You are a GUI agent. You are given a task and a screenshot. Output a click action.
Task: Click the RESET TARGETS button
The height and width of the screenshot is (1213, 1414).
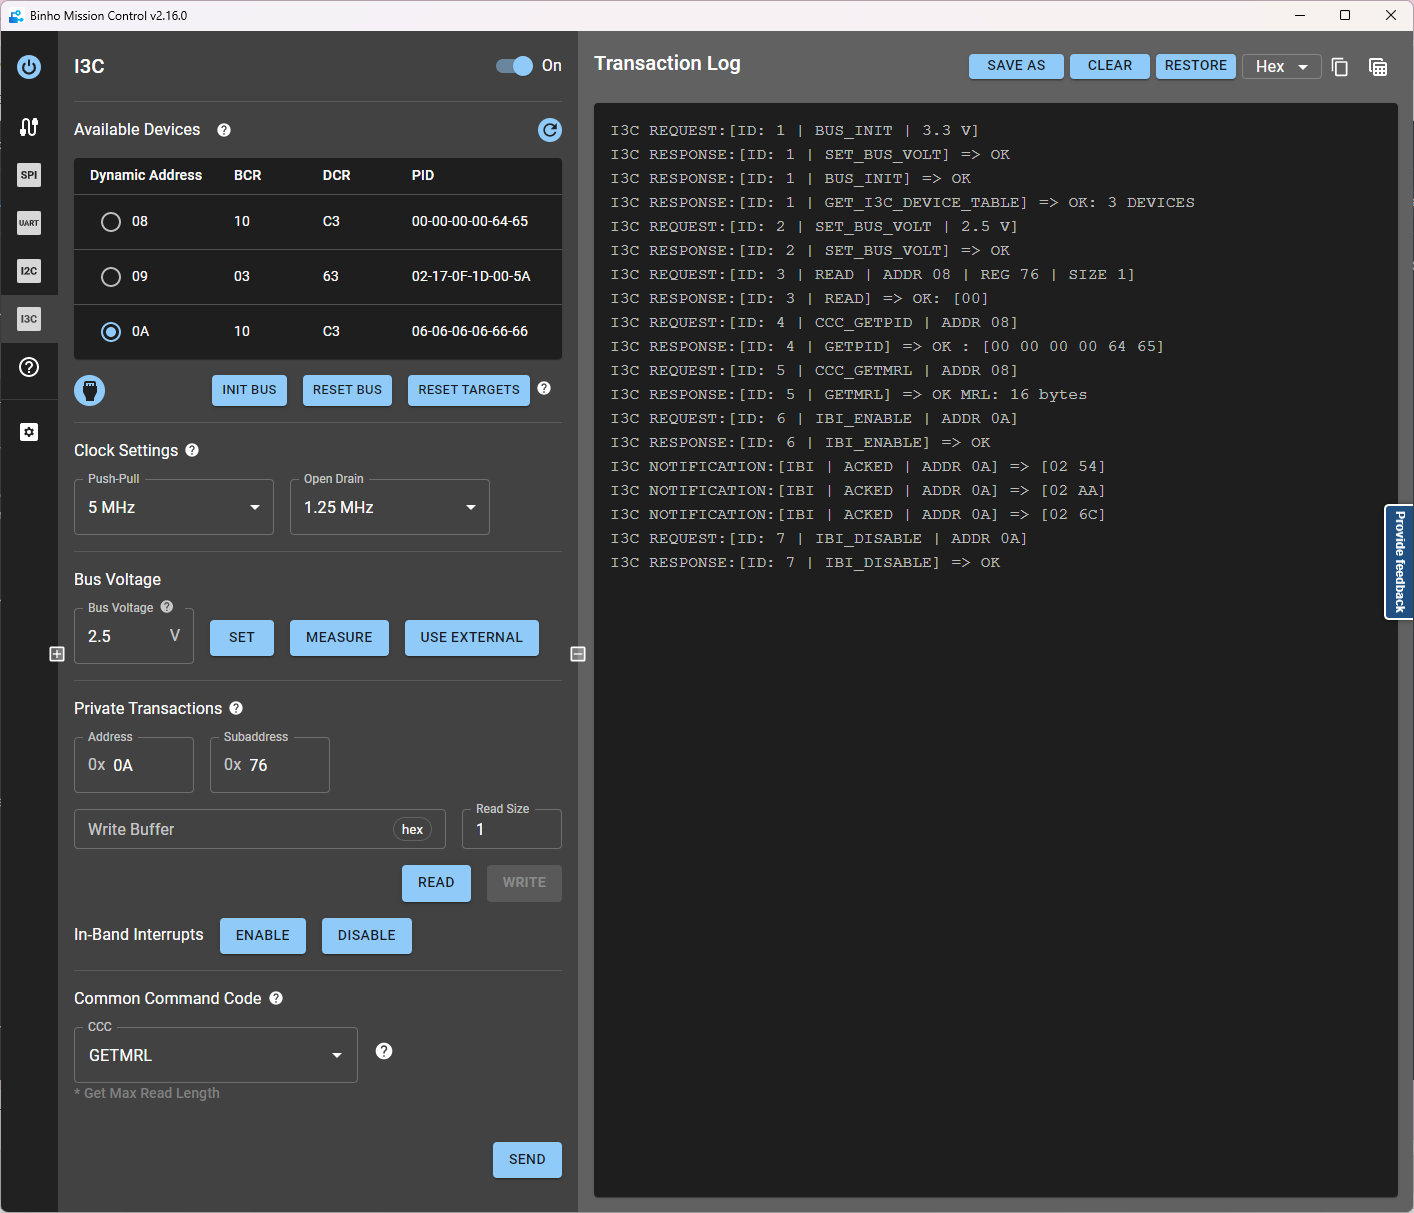[x=468, y=390]
